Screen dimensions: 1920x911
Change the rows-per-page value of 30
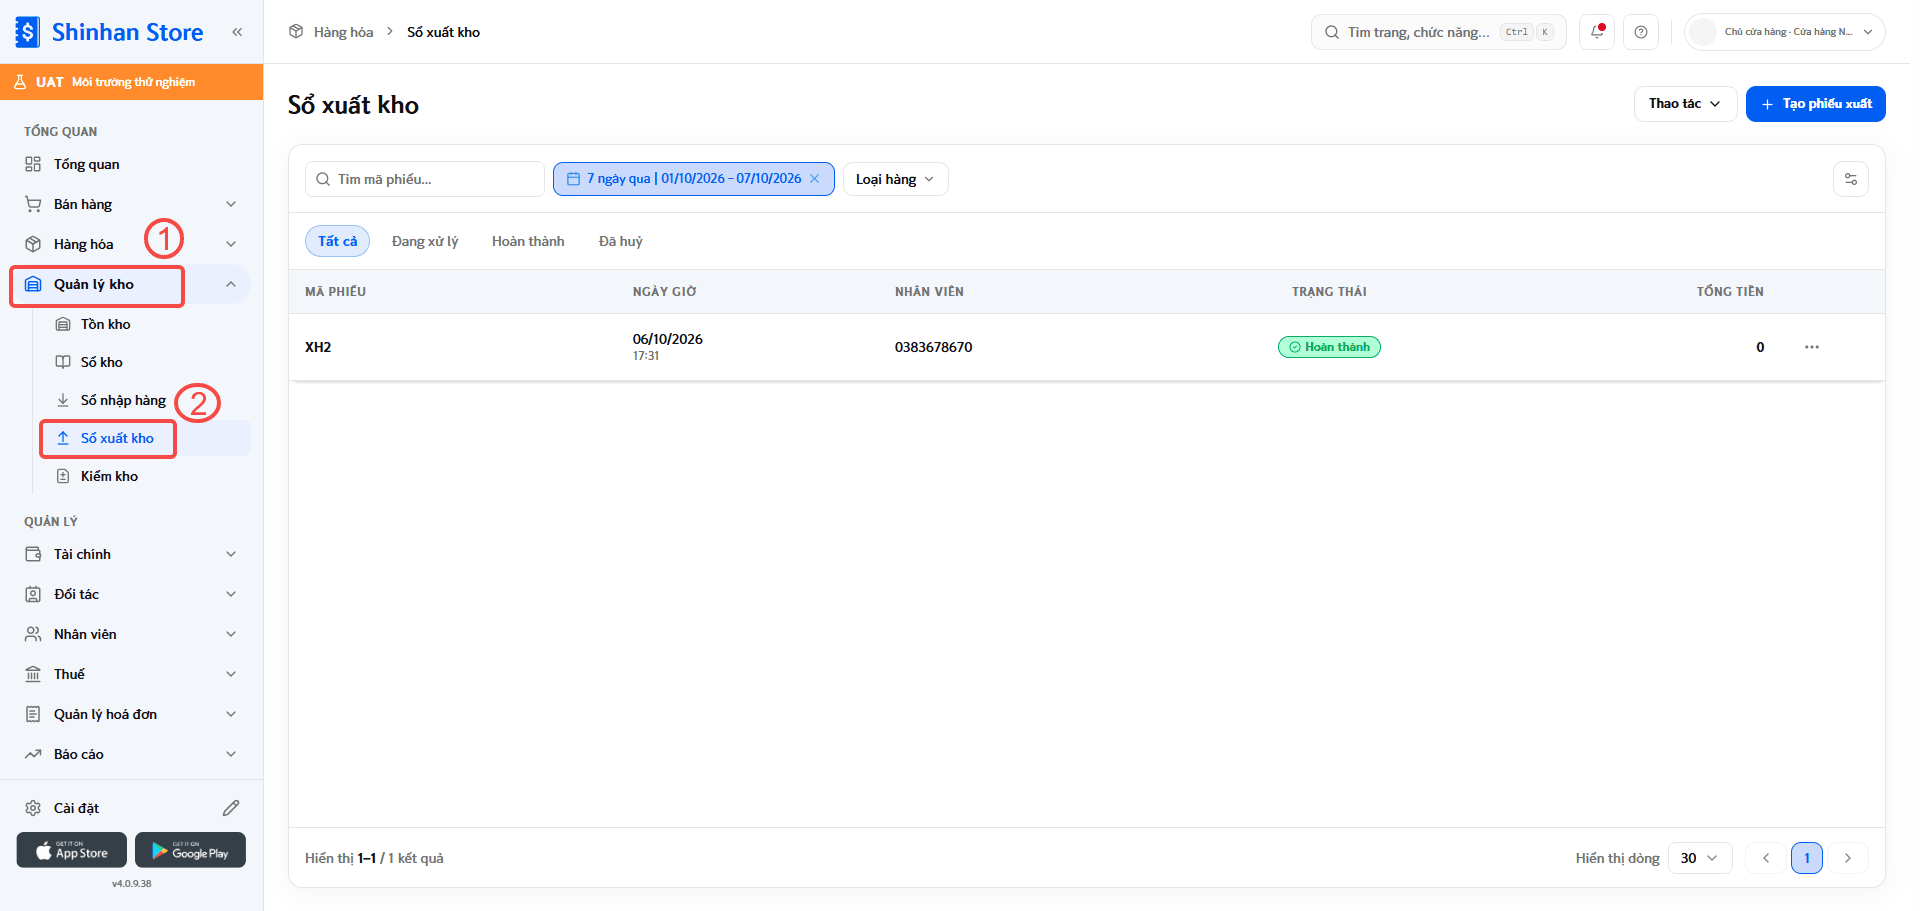click(1700, 858)
